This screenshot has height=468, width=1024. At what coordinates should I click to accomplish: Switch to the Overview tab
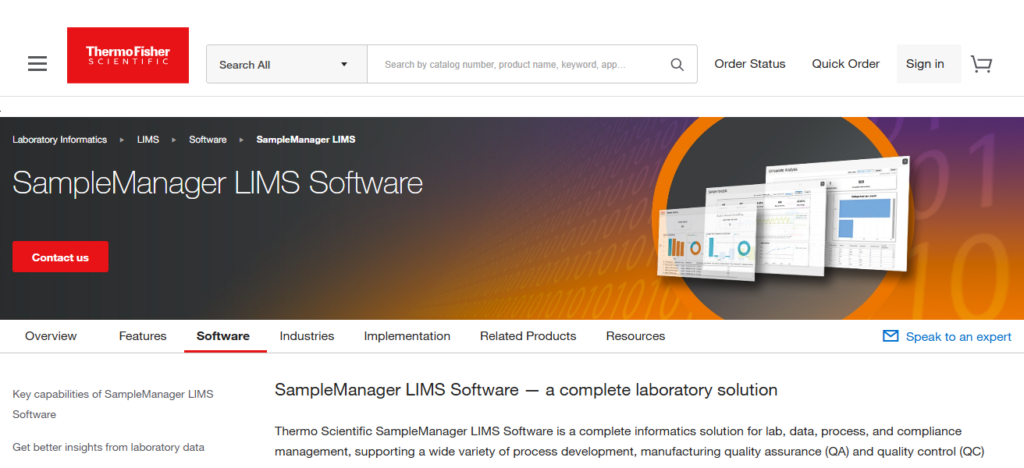click(51, 336)
